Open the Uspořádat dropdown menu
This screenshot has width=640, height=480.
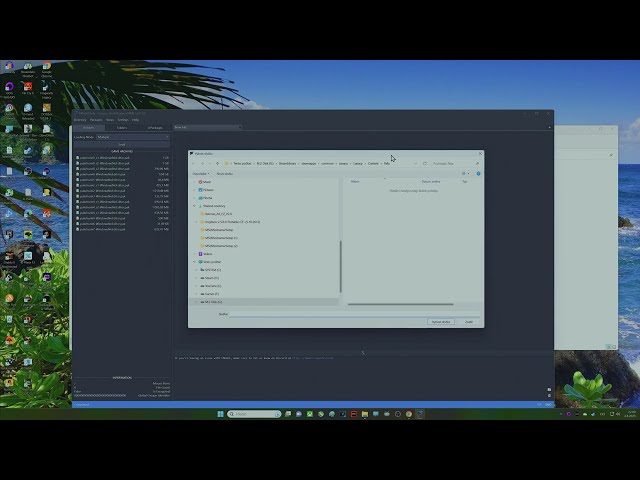[x=200, y=173]
